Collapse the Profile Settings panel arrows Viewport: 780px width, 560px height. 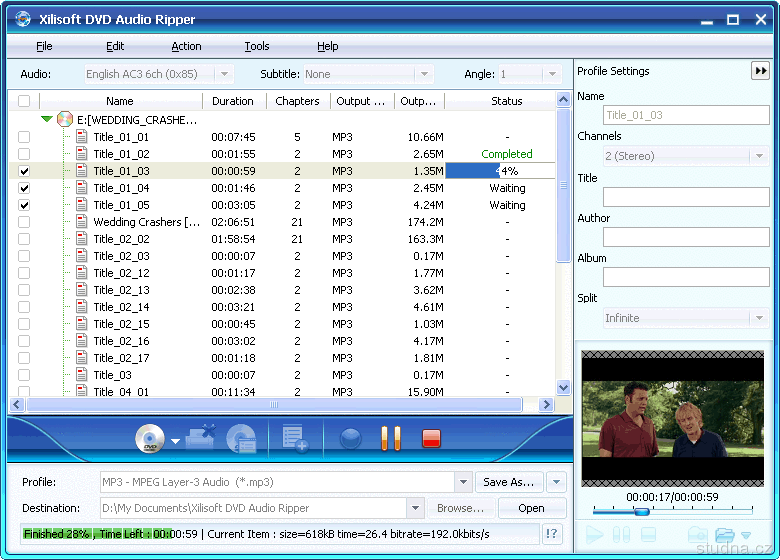760,71
